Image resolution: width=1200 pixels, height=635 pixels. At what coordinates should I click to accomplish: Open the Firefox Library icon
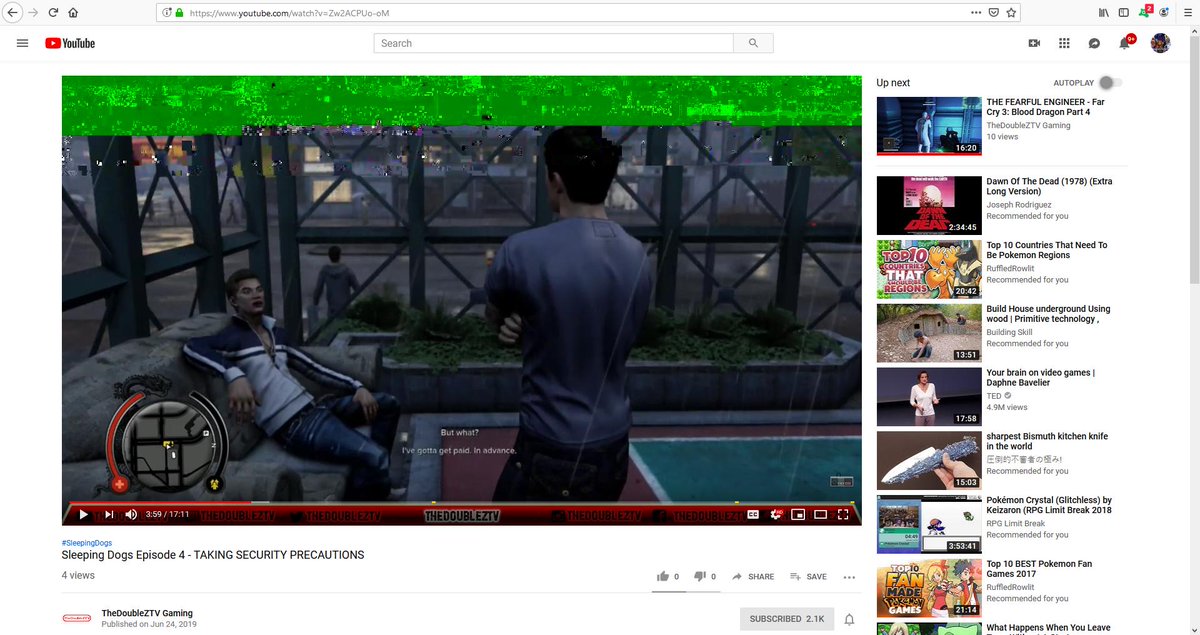(x=1104, y=13)
